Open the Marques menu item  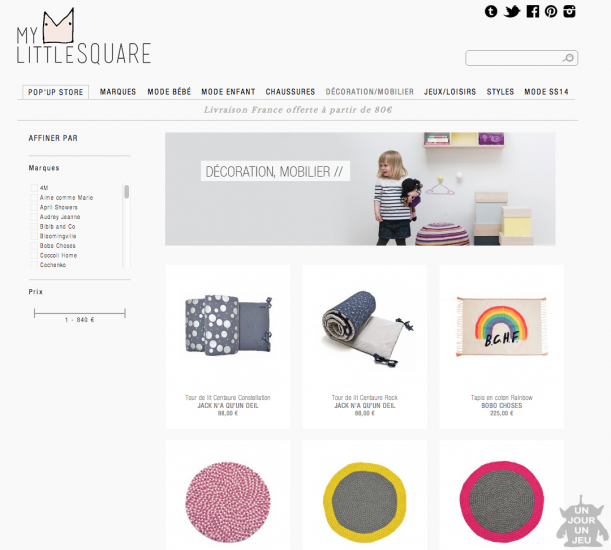click(x=118, y=92)
